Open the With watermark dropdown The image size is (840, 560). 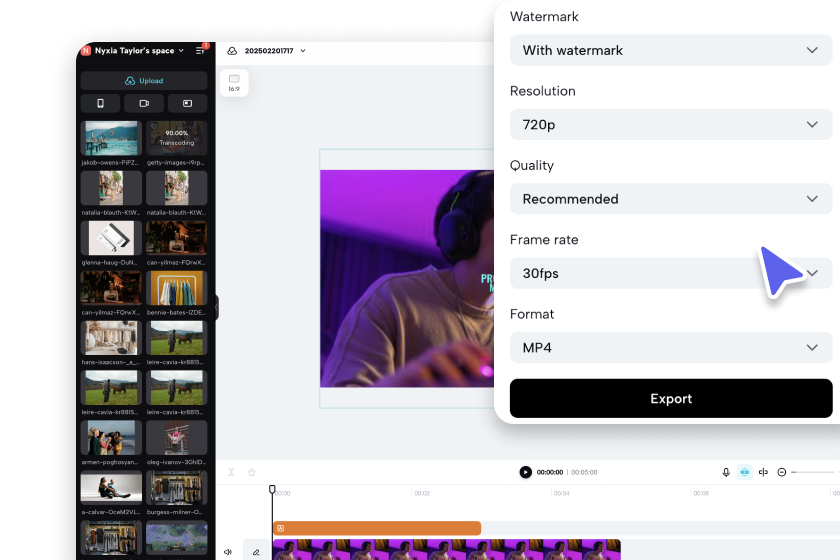[671, 50]
